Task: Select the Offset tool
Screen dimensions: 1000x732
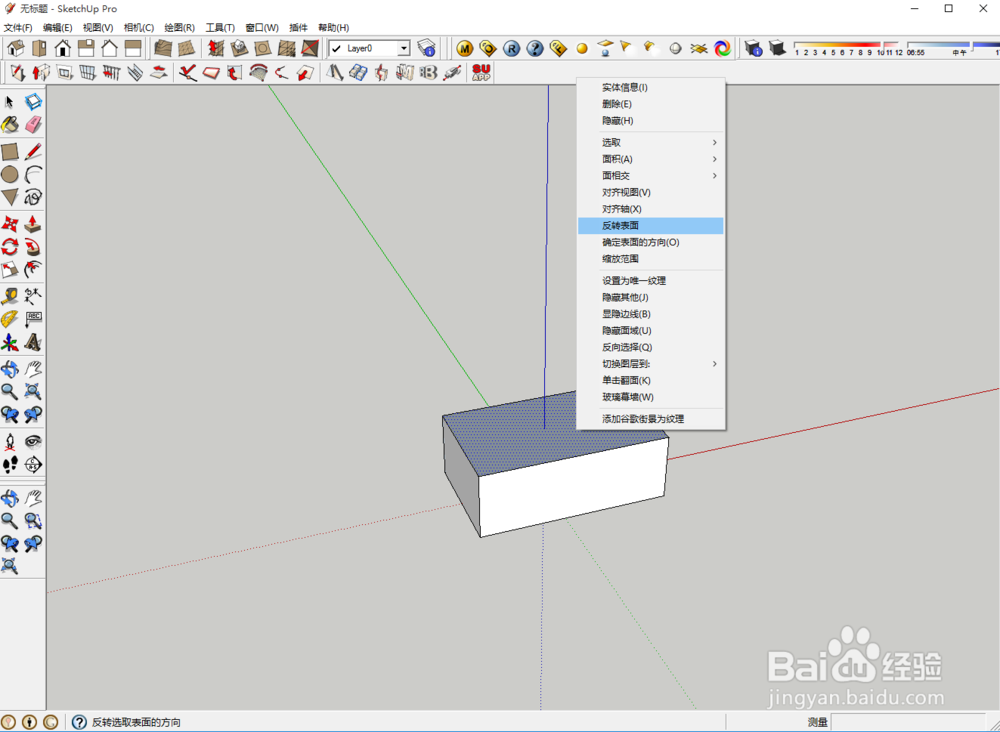Action: coord(33,270)
